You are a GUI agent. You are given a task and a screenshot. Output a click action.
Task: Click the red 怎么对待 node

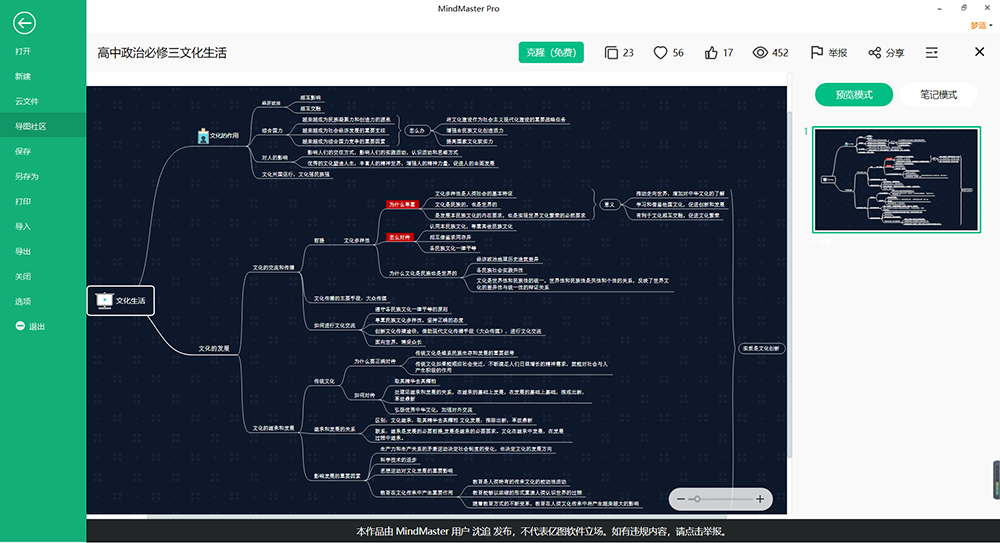tap(400, 237)
